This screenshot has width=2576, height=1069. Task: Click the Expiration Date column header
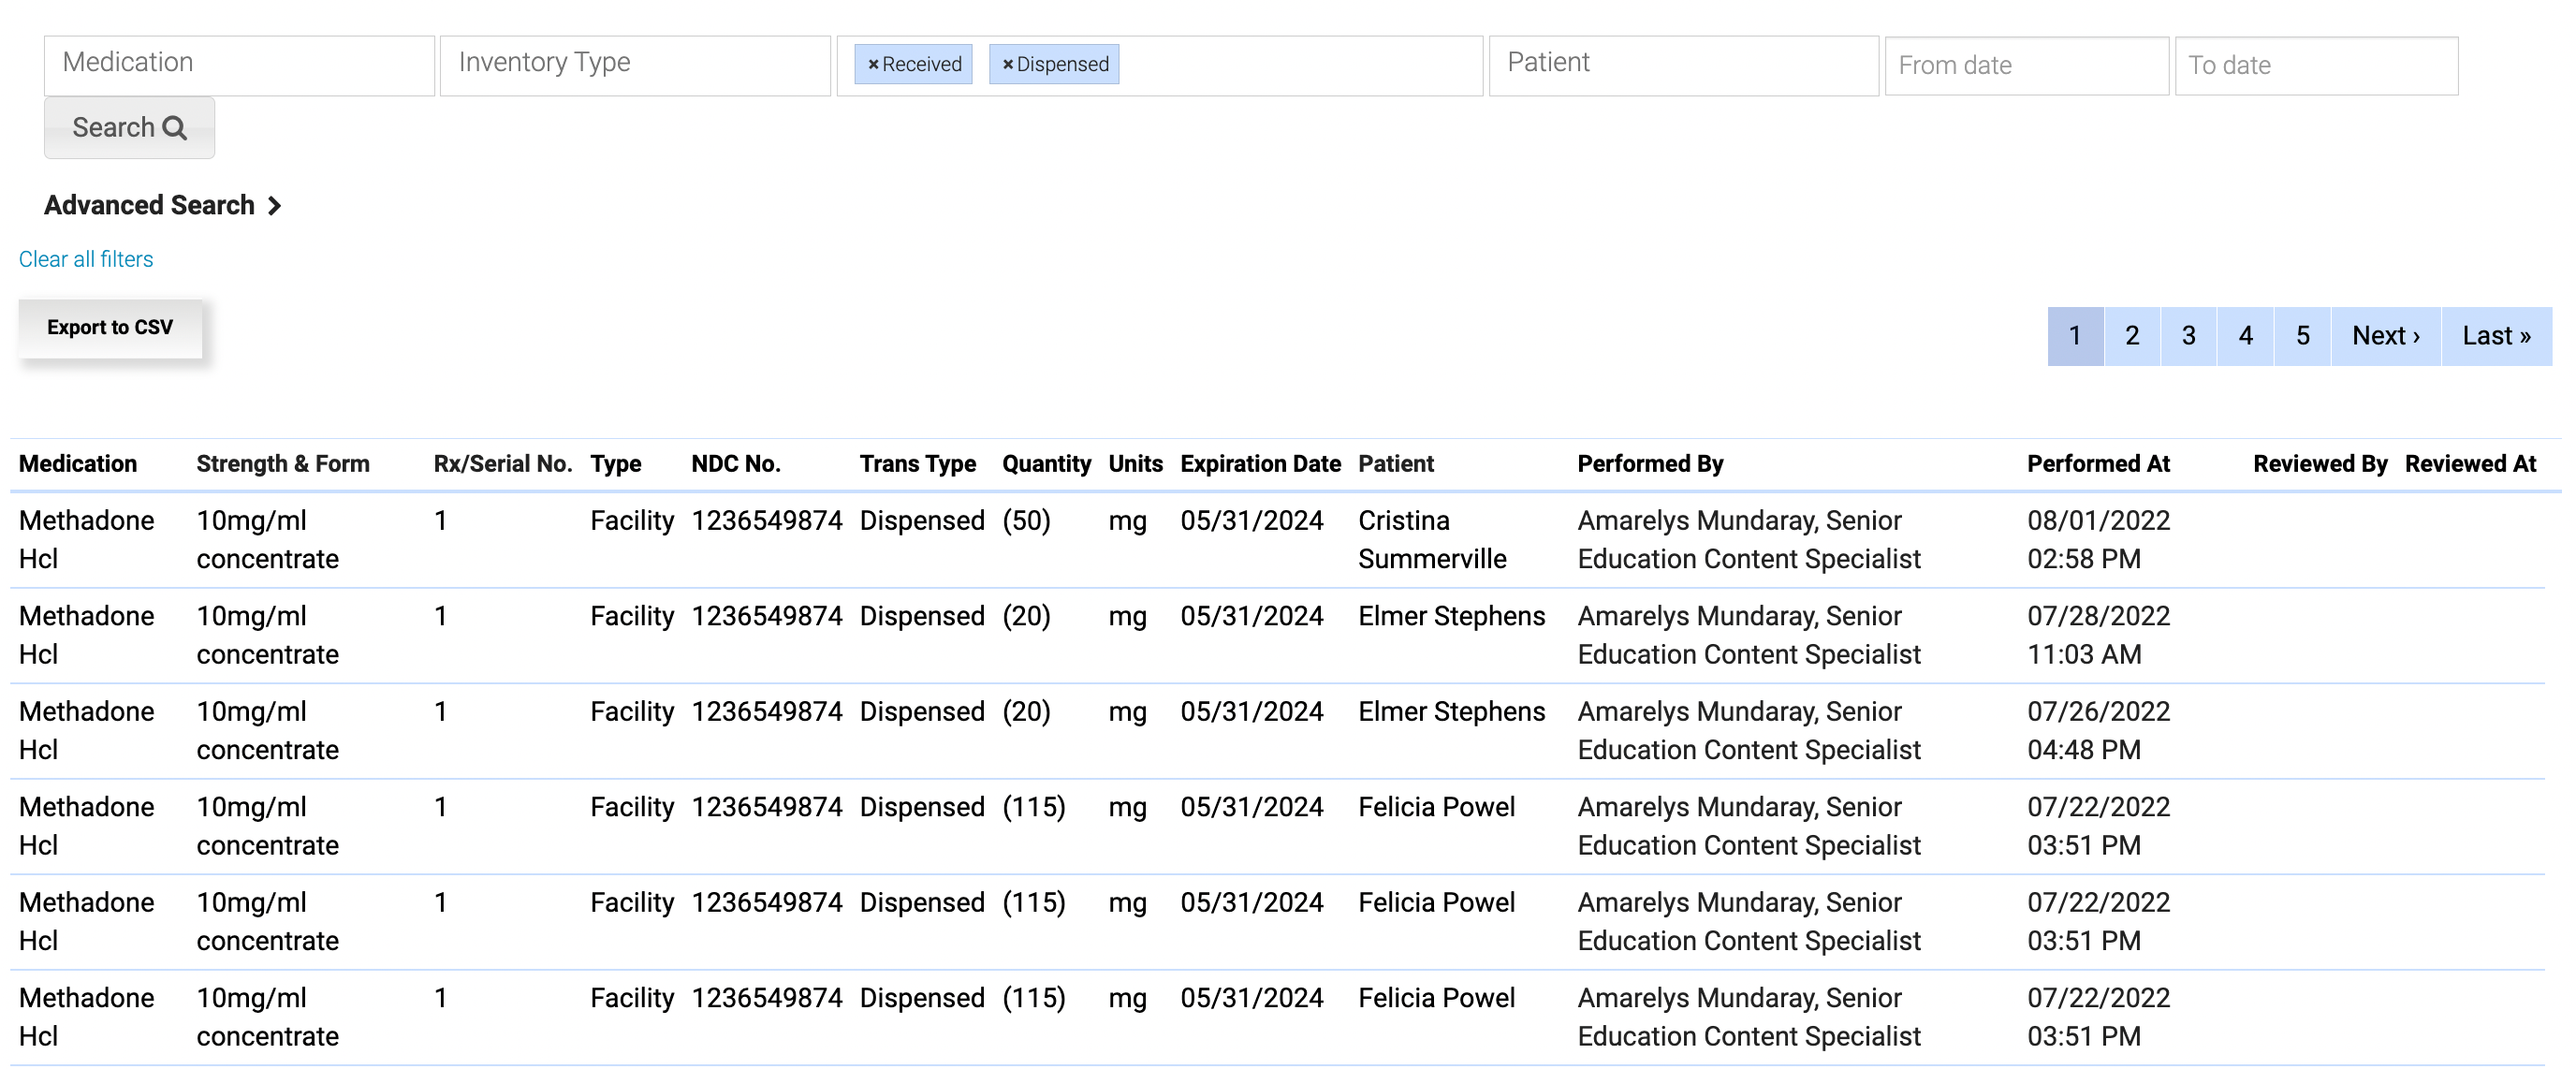point(1259,463)
